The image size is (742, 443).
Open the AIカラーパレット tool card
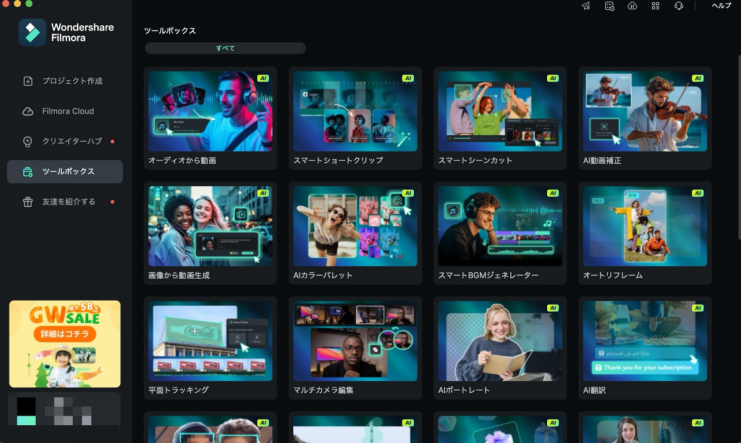tap(355, 233)
